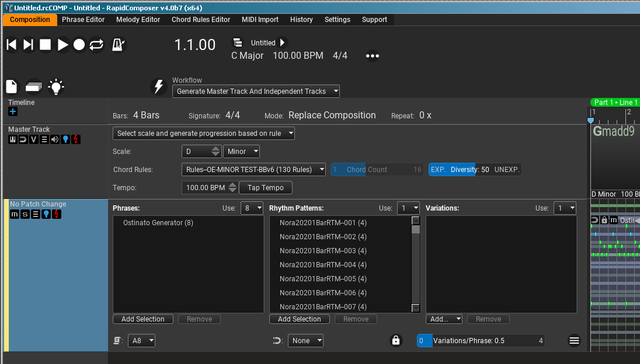Open Rhythm Patterns Use count dropdown
Screen dimensions: 640x364
[409, 208]
